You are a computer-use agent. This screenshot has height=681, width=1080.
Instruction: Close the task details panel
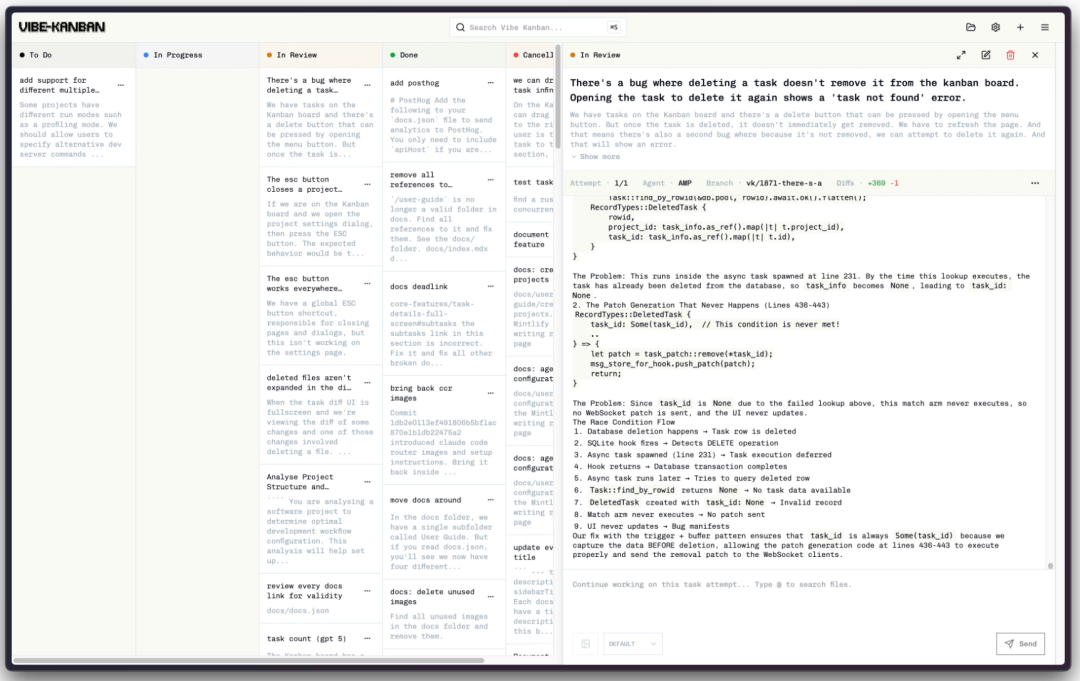(x=1035, y=55)
